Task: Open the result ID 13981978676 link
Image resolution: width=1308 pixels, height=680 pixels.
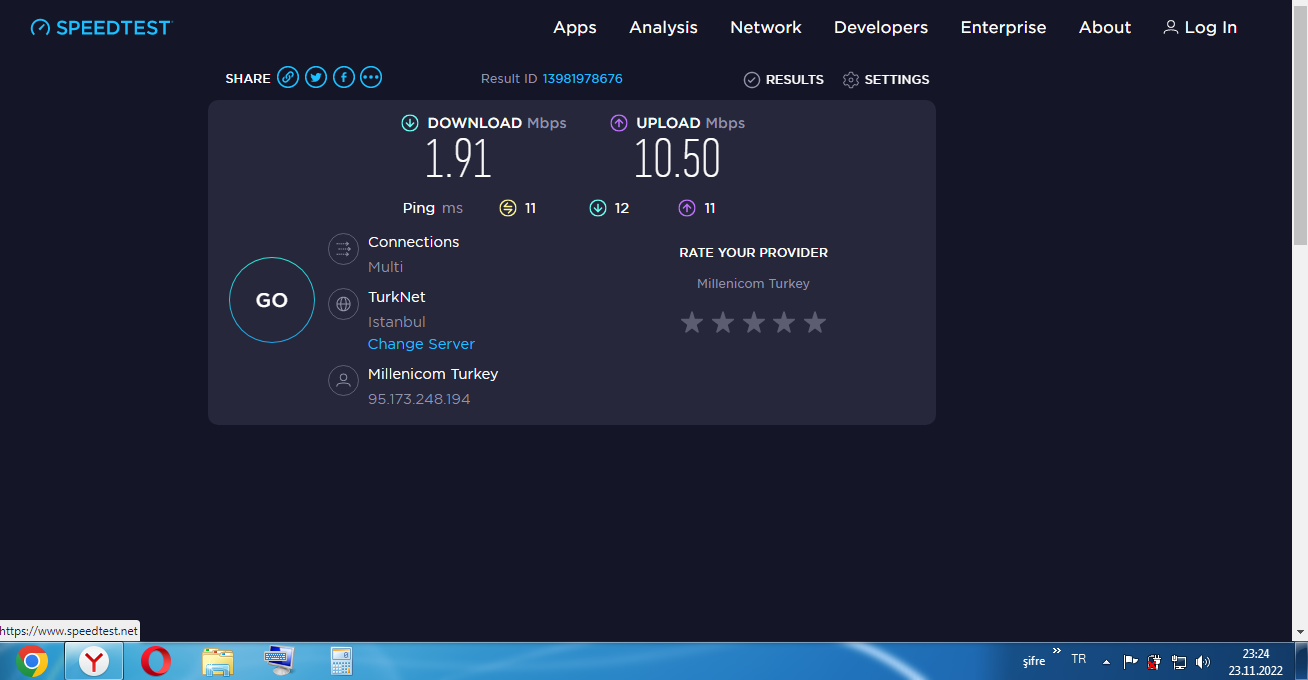Action: [582, 79]
